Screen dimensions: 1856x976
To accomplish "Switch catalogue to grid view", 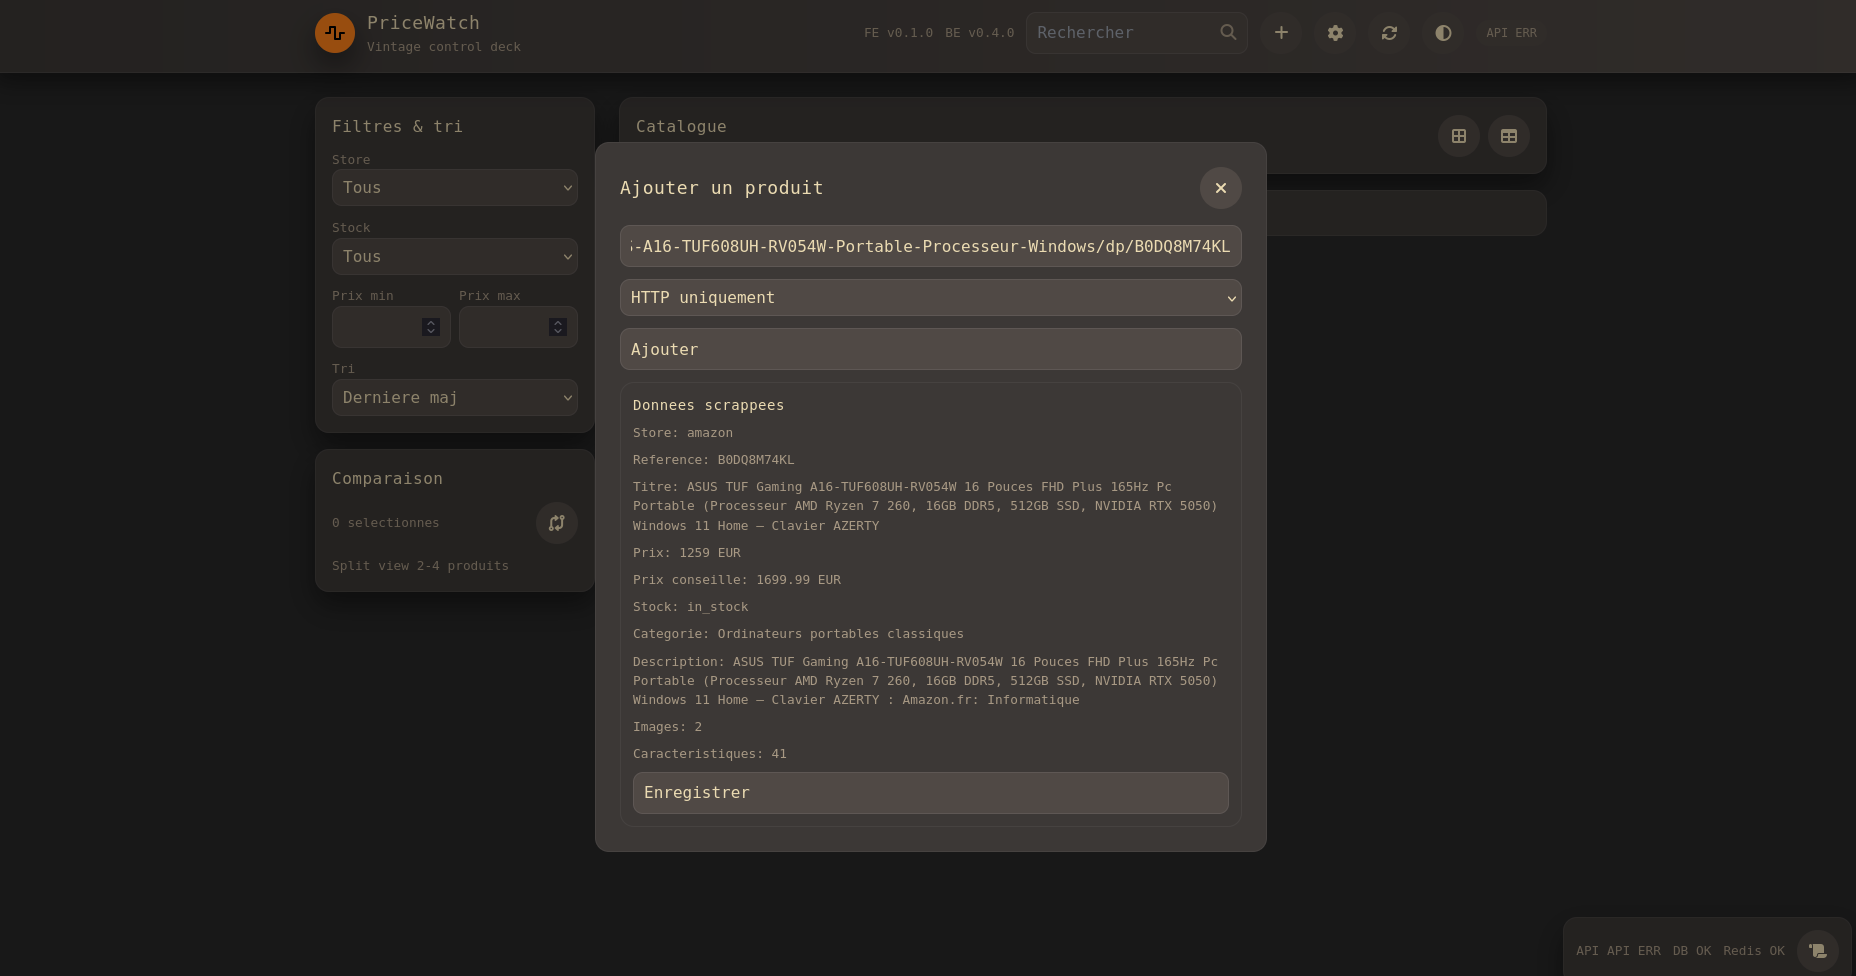I will 1459,136.
